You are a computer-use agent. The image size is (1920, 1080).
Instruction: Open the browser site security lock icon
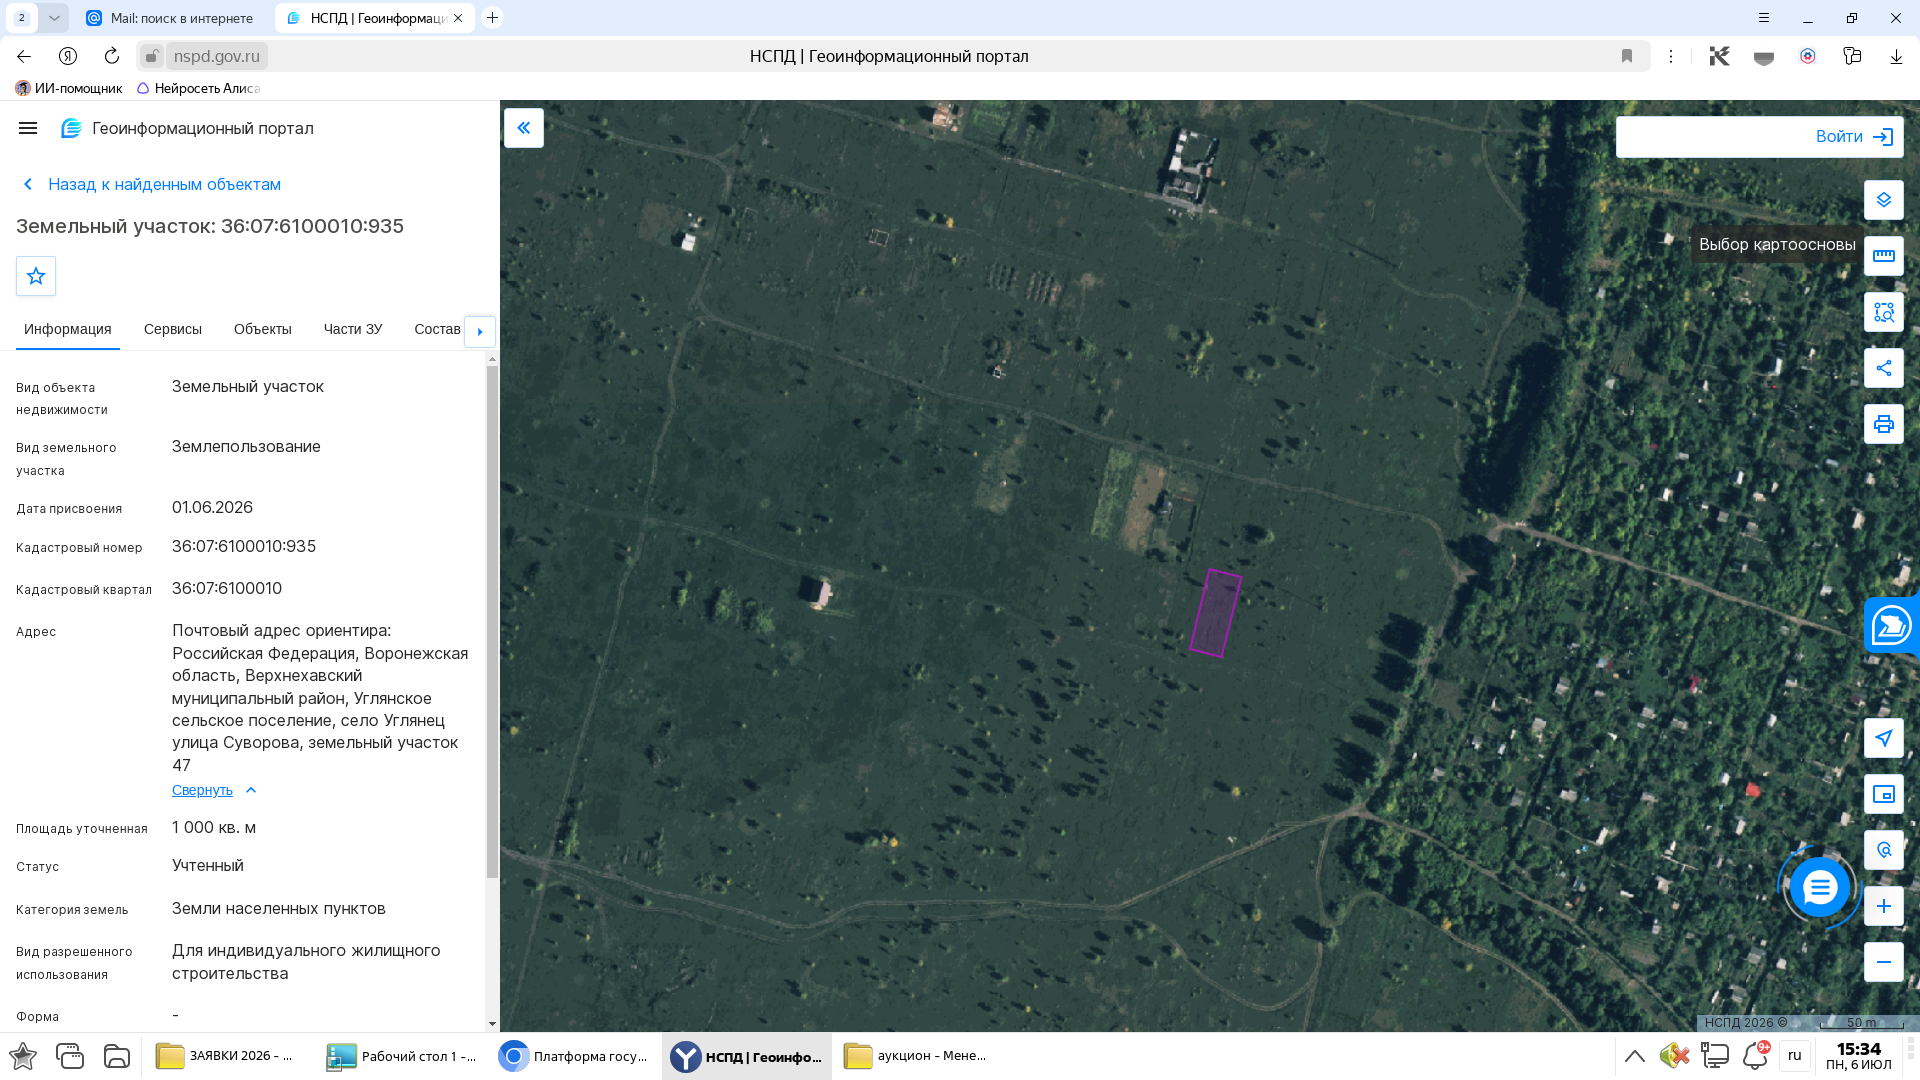pyautogui.click(x=151, y=56)
